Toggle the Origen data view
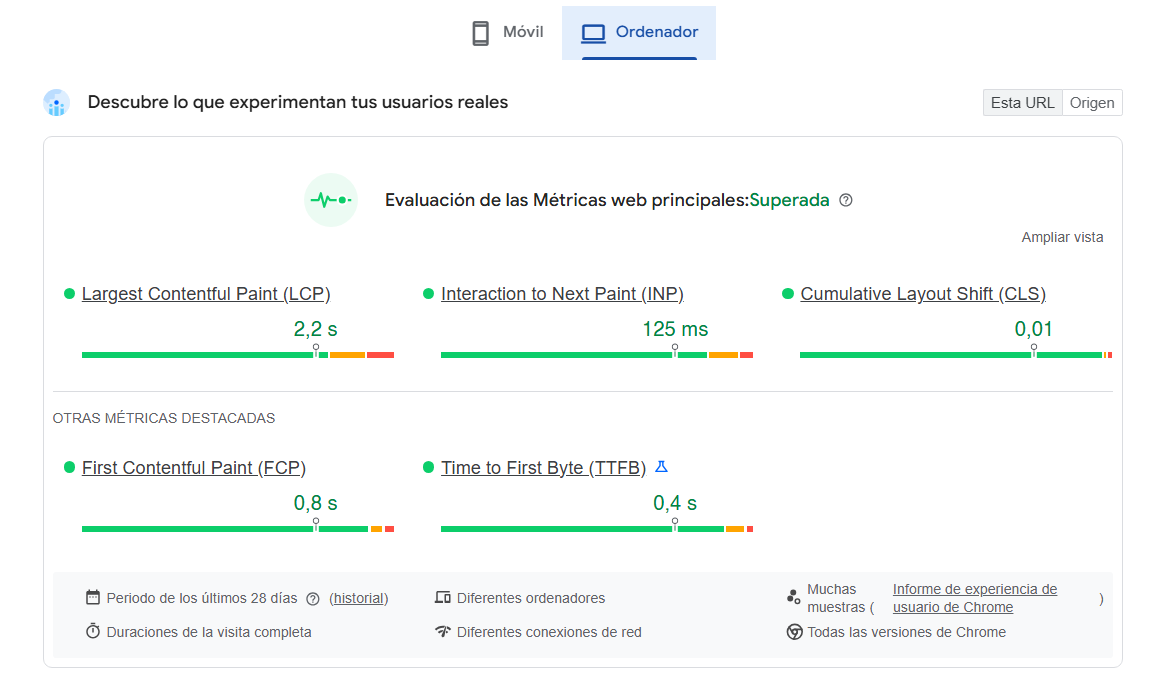Image resolution: width=1164 pixels, height=679 pixels. pyautogui.click(x=1092, y=103)
